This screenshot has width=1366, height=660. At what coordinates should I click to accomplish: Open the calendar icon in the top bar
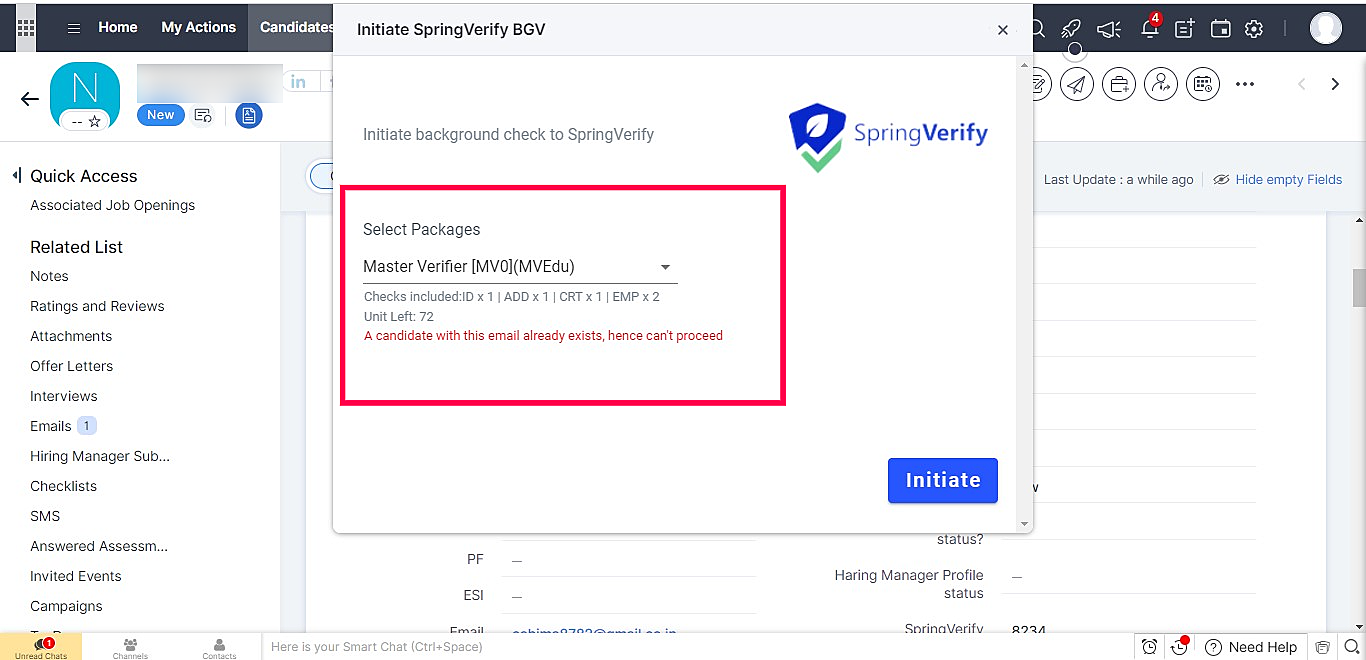point(1220,28)
